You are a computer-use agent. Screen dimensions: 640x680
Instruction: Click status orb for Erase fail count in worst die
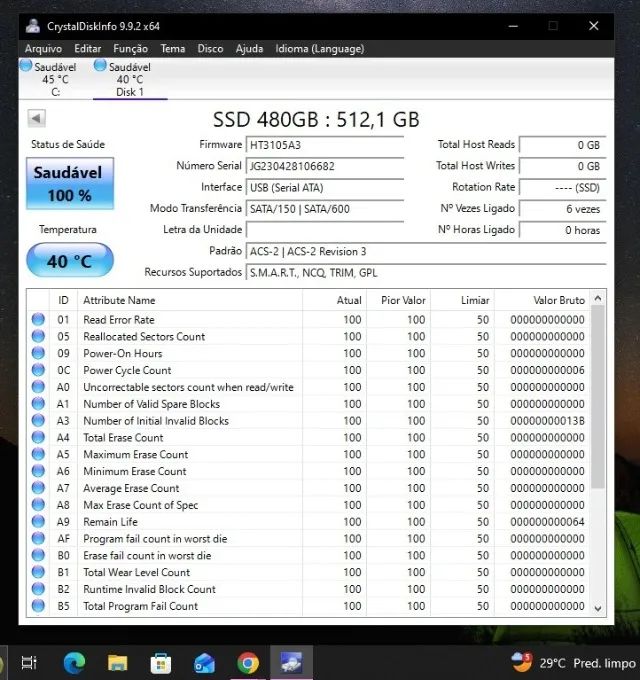[38, 555]
